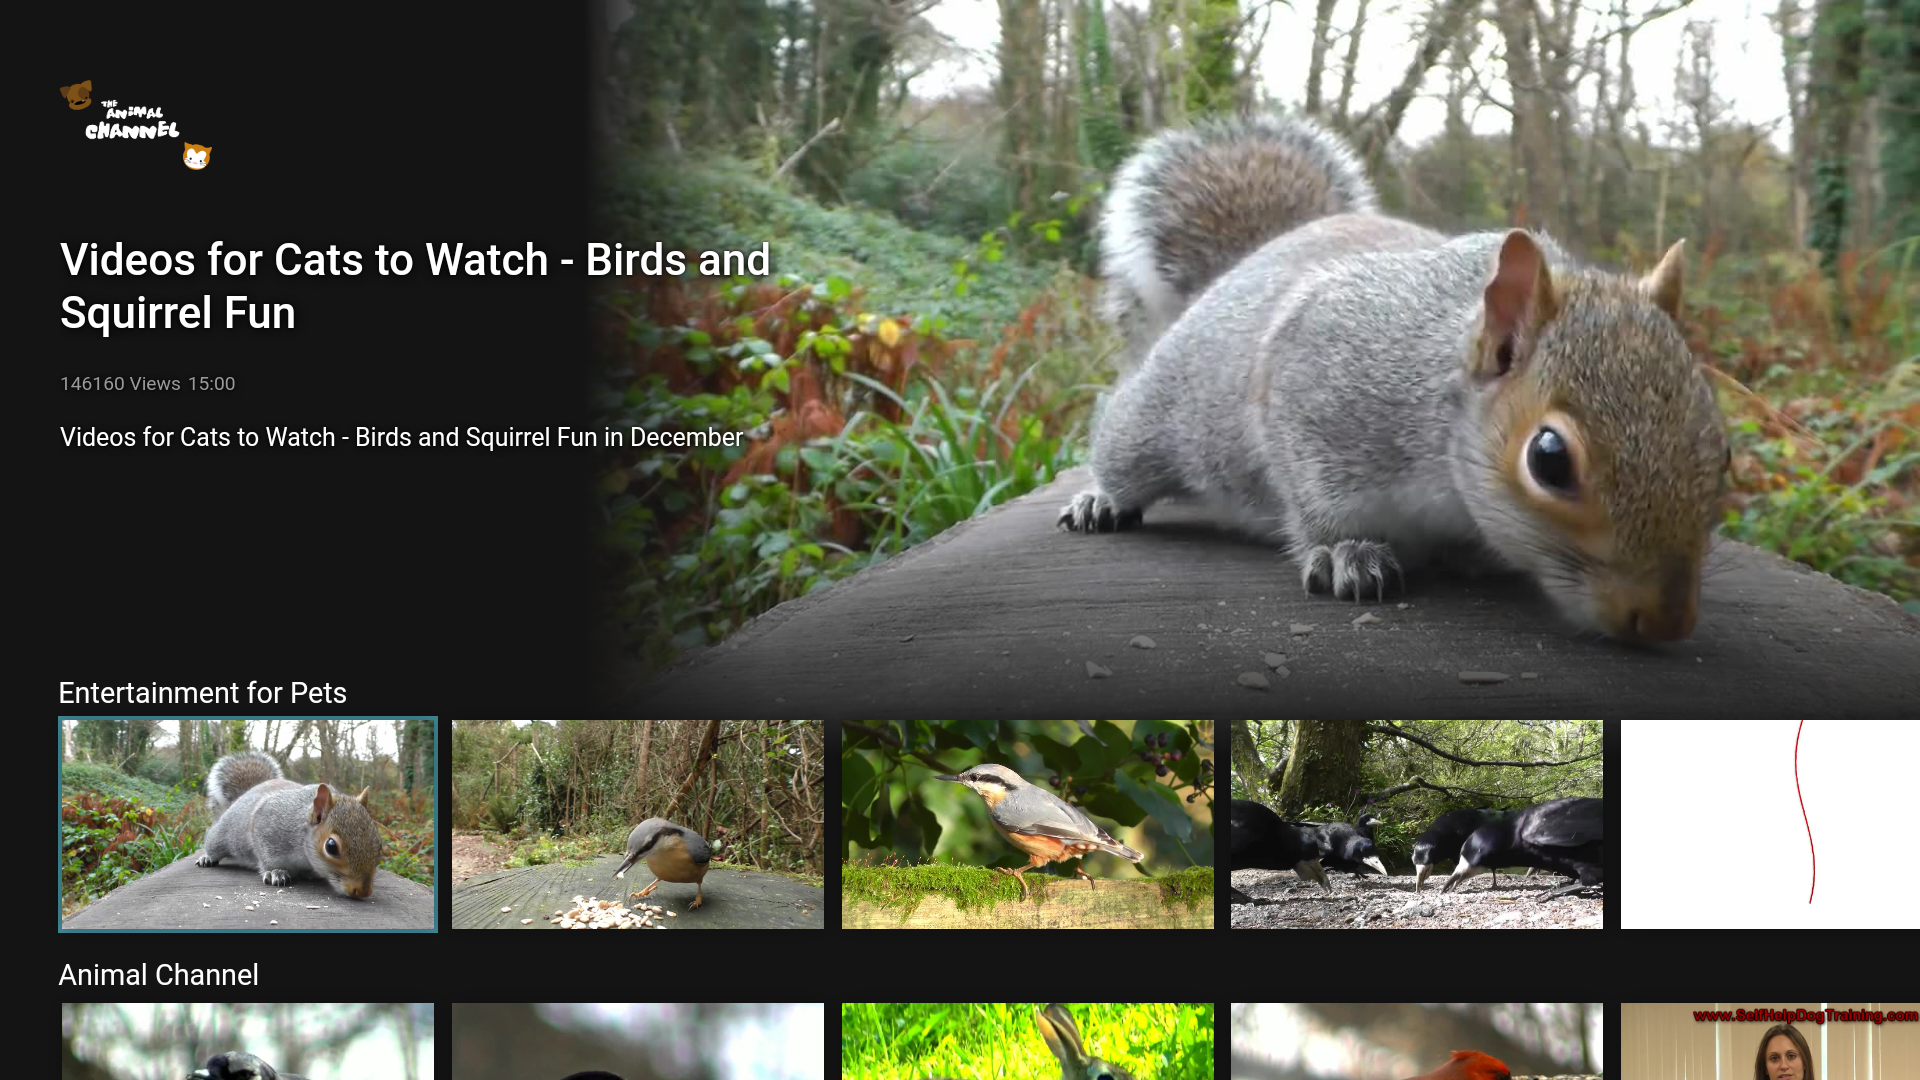Open the red cardinal bird thumbnail

tap(1417, 1041)
